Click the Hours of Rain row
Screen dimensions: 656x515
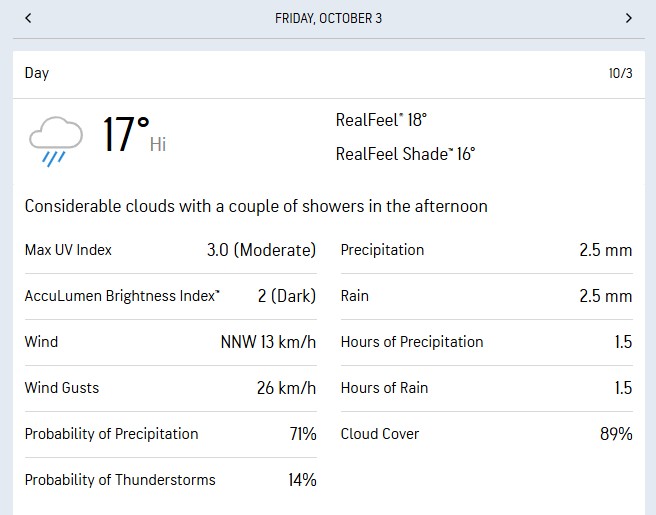486,388
